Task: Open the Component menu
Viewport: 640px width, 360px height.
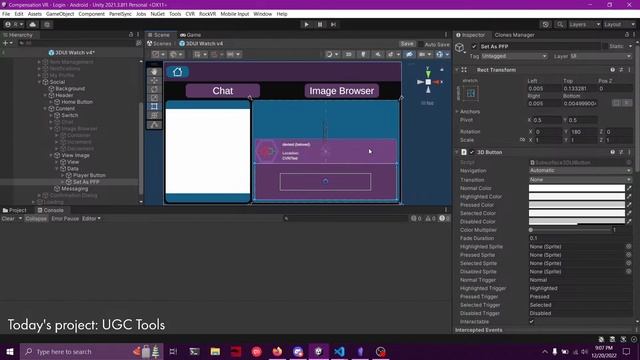Action: 91,14
